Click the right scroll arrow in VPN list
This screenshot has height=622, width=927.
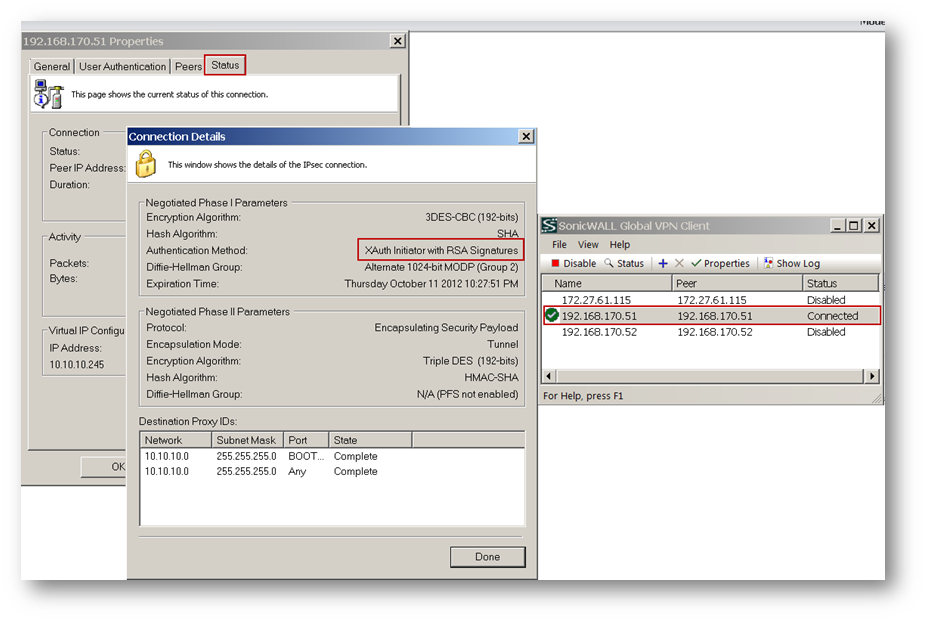(x=872, y=376)
